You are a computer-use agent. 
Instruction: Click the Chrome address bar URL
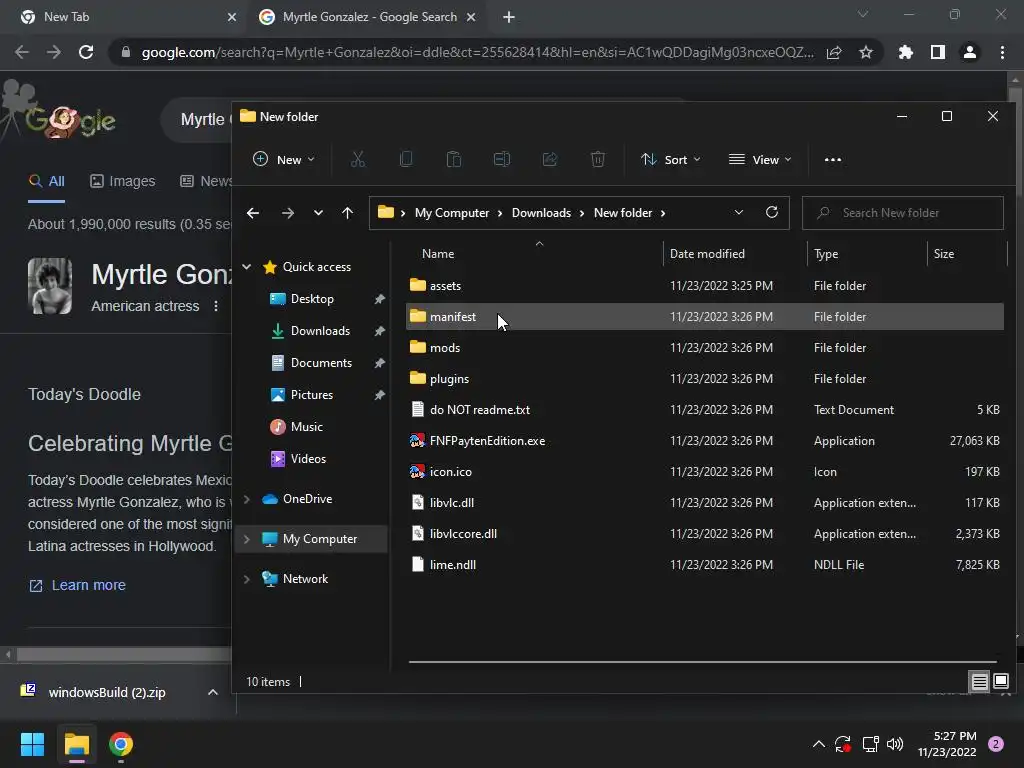[477, 52]
